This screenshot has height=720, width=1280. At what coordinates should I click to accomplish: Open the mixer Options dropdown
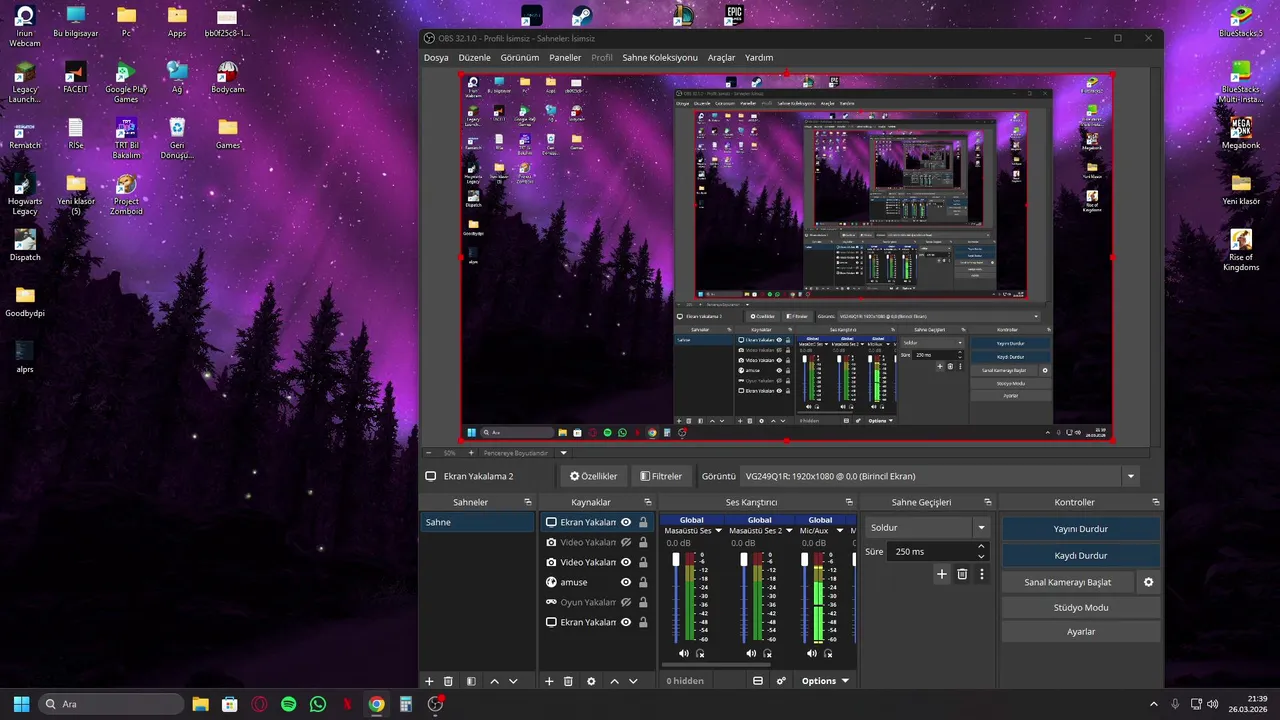825,681
